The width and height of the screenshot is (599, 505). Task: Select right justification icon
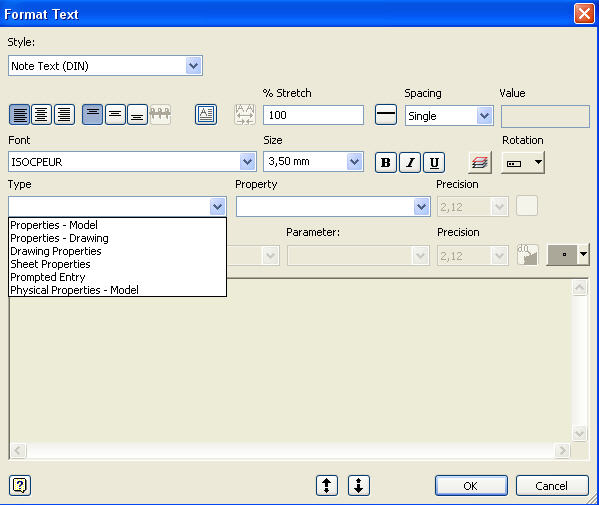[x=64, y=114]
